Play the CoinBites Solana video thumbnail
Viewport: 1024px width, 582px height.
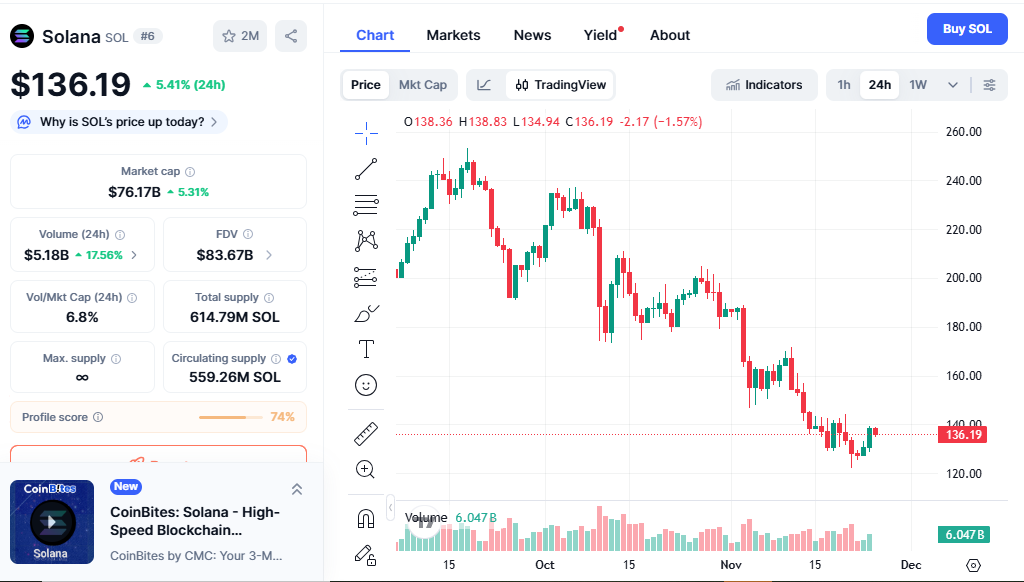pos(52,521)
